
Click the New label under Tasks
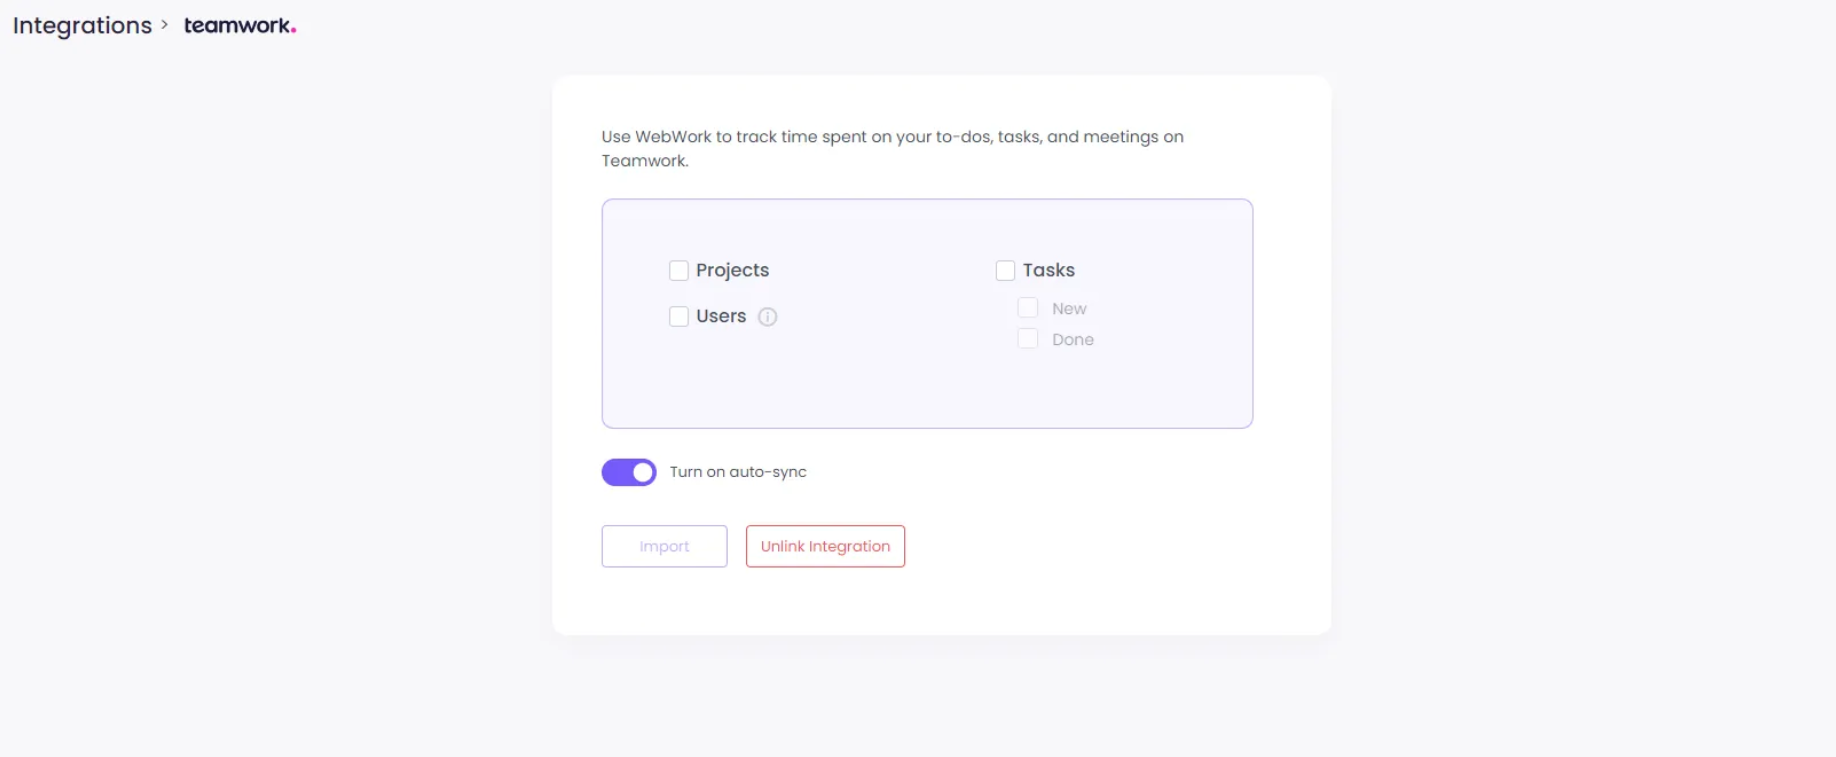pos(1069,309)
